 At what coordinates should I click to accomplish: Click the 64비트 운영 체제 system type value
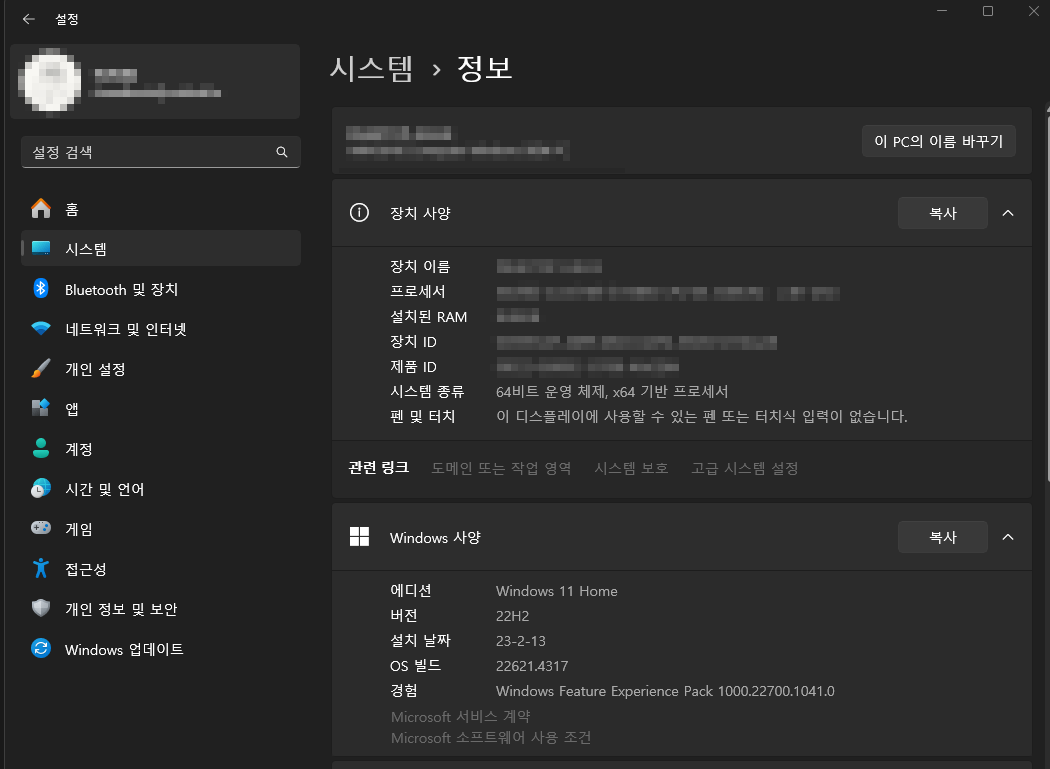coord(611,391)
